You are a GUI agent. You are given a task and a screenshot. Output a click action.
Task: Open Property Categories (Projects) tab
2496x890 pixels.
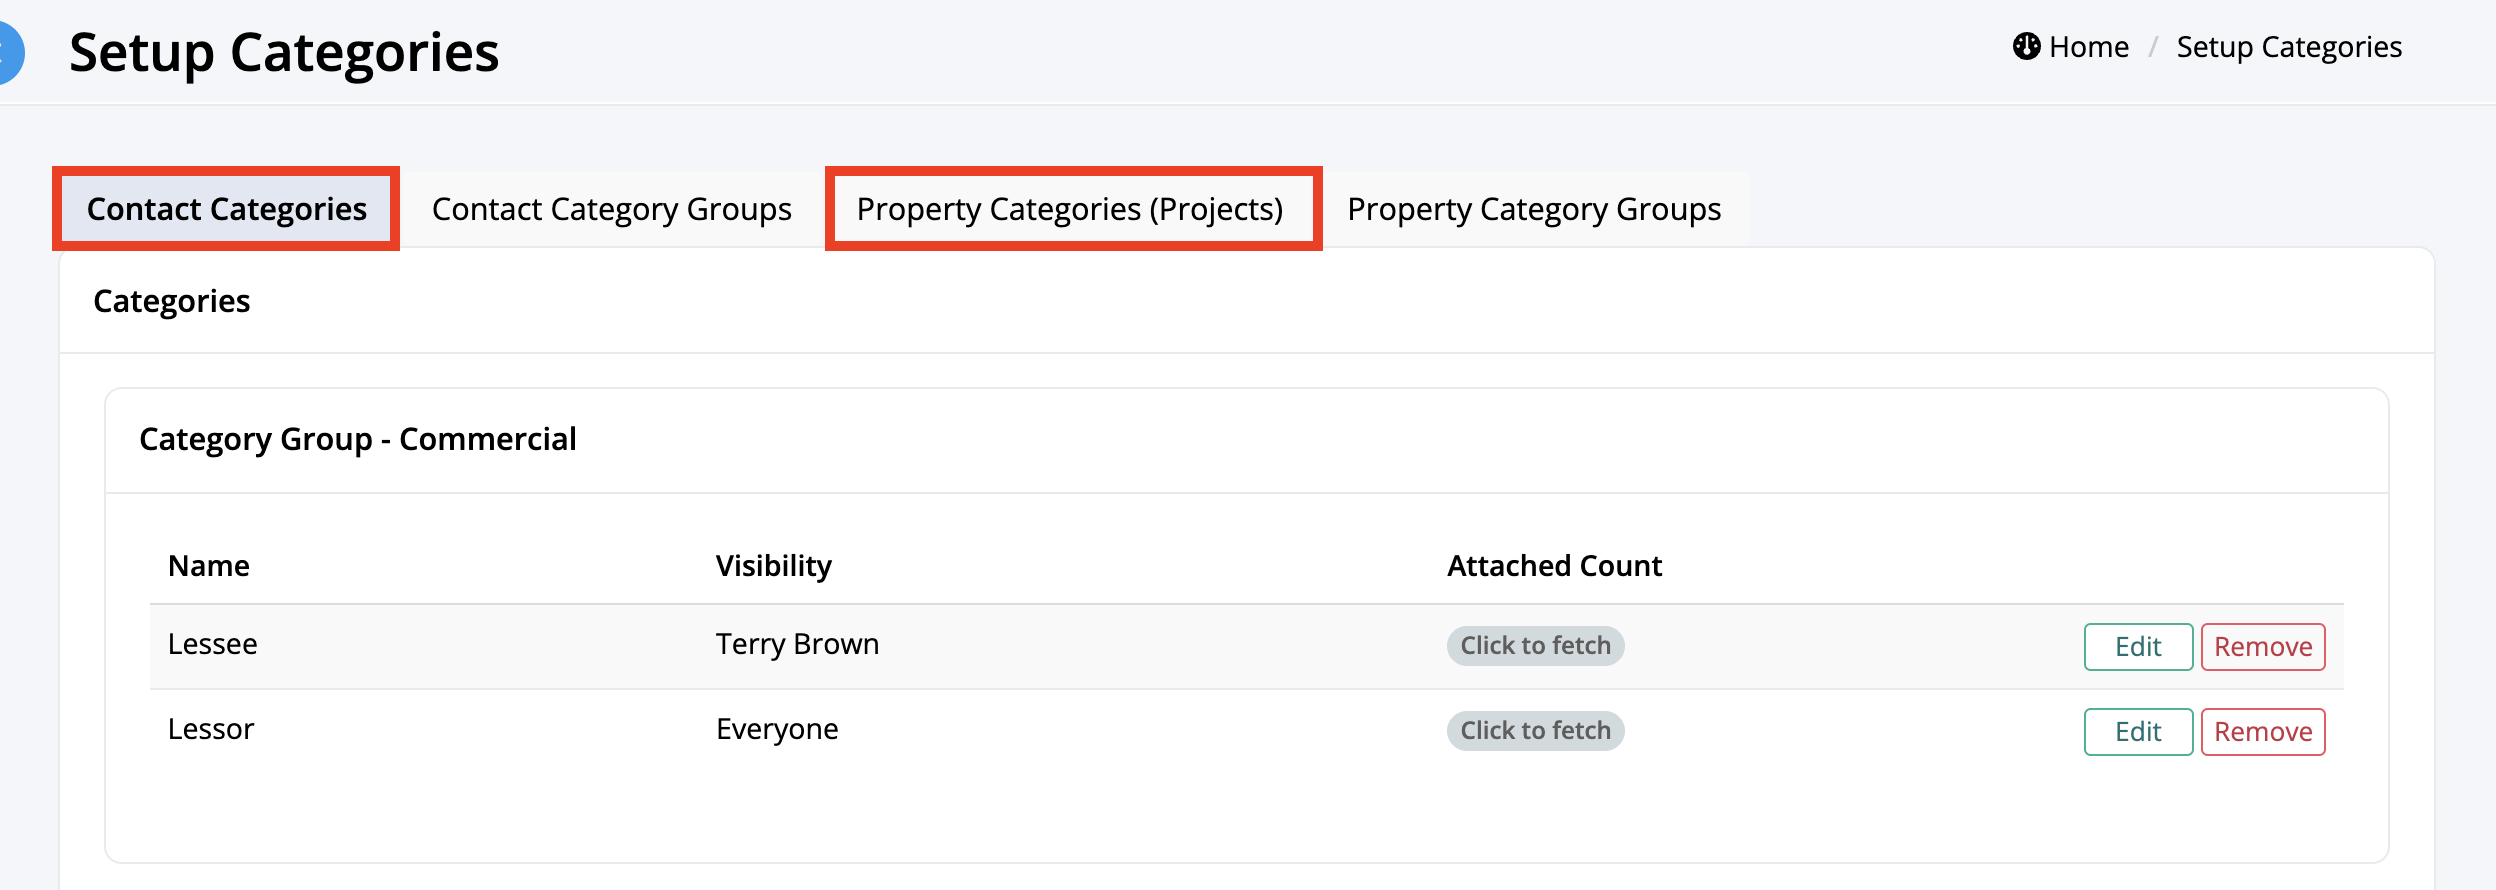point(1070,209)
